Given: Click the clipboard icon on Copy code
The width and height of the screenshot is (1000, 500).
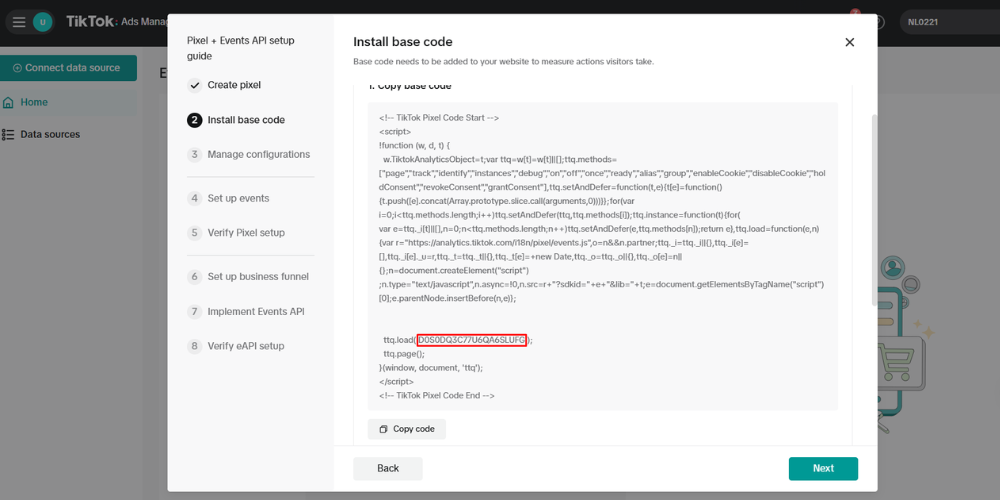Looking at the screenshot, I should click(x=383, y=429).
